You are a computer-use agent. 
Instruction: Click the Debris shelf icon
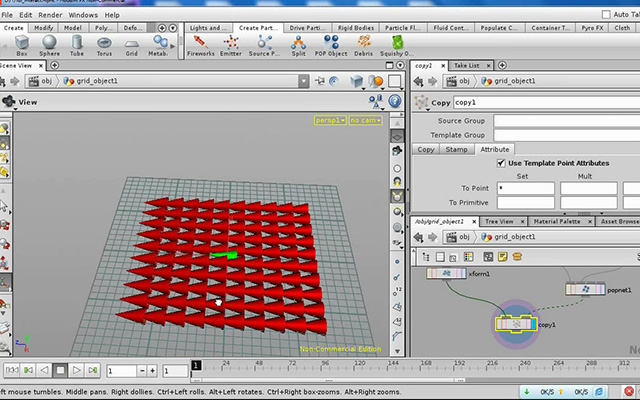[x=363, y=45]
